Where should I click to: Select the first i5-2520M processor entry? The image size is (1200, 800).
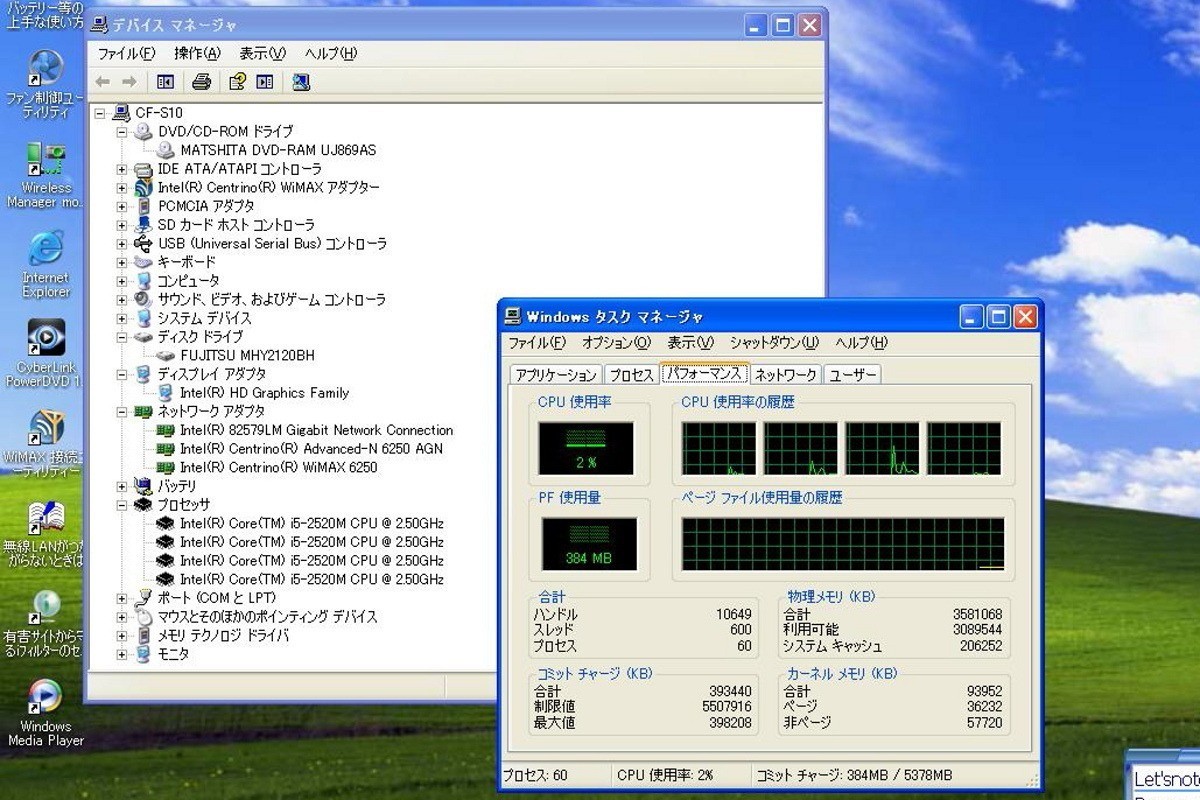pyautogui.click(x=312, y=523)
